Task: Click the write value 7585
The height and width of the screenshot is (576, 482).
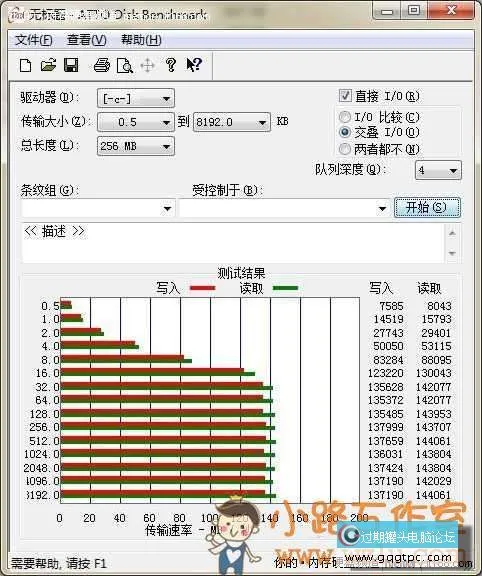Action: (391, 306)
